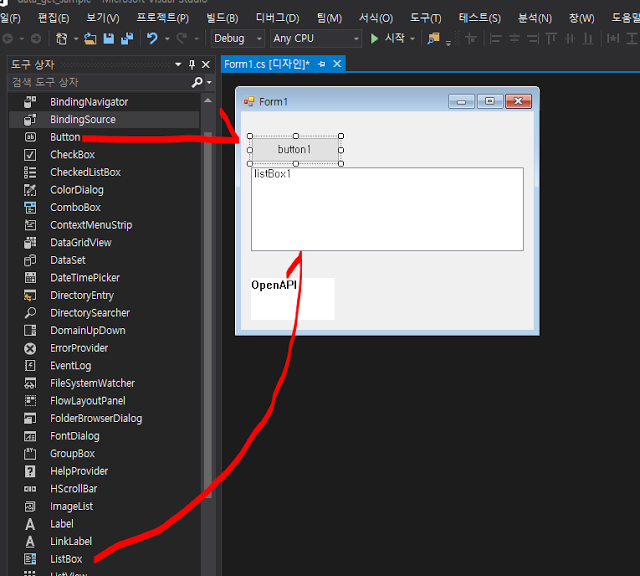Choose the ColorDialog control icon
Viewport: 640px width, 576px height.
pos(30,190)
